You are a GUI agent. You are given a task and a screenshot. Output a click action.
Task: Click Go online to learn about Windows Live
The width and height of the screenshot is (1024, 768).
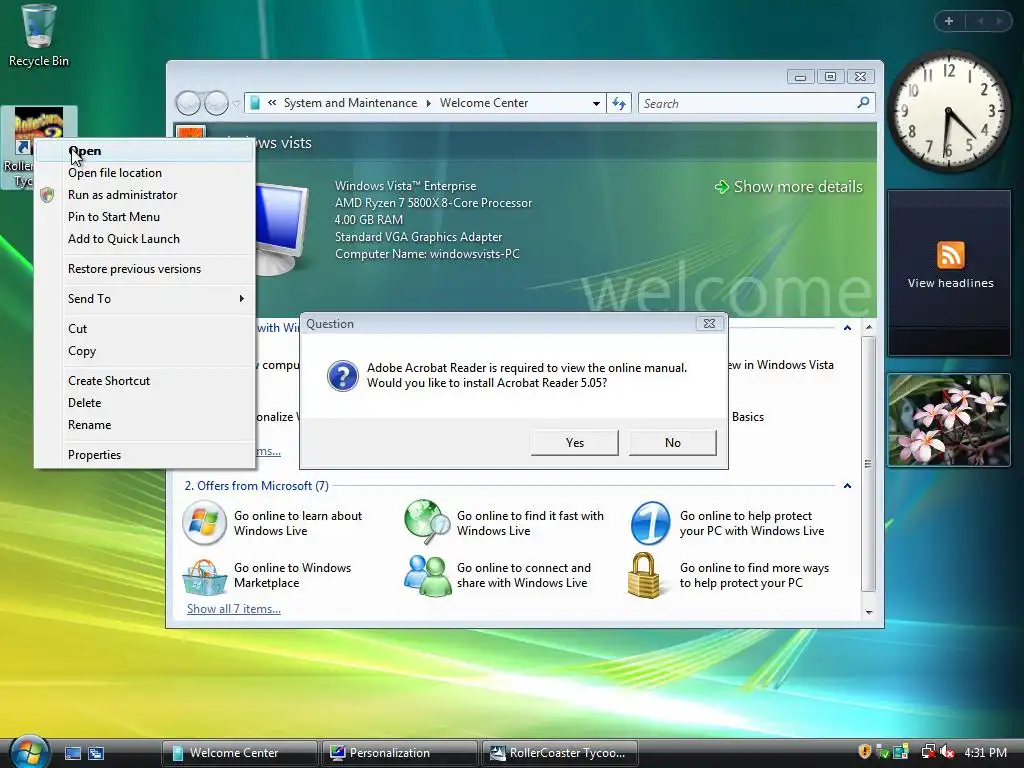point(298,523)
